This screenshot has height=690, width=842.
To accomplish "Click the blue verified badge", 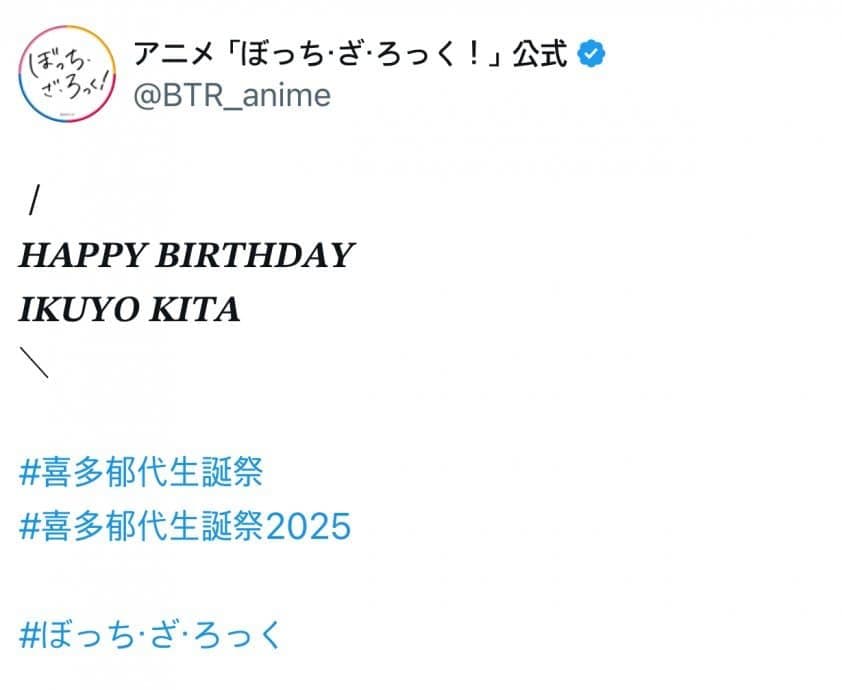I will pos(593,54).
